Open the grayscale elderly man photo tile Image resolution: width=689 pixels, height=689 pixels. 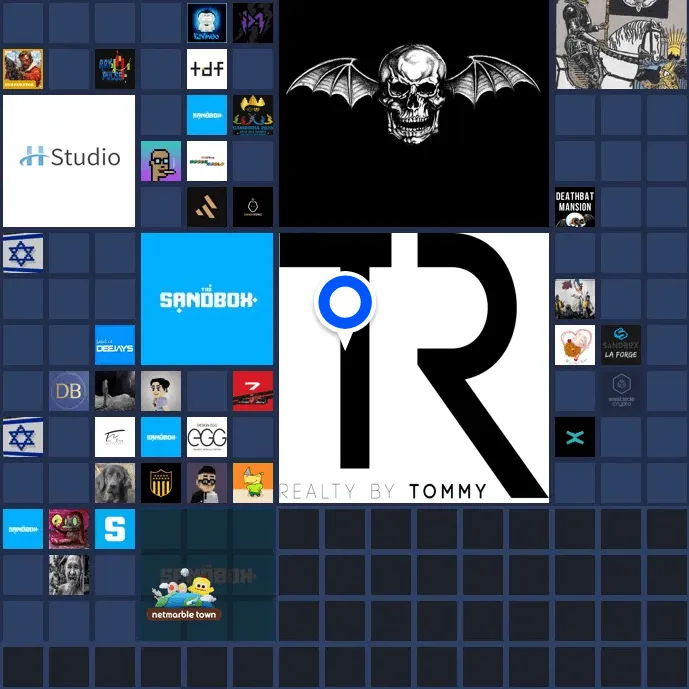pyautogui.click(x=69, y=575)
